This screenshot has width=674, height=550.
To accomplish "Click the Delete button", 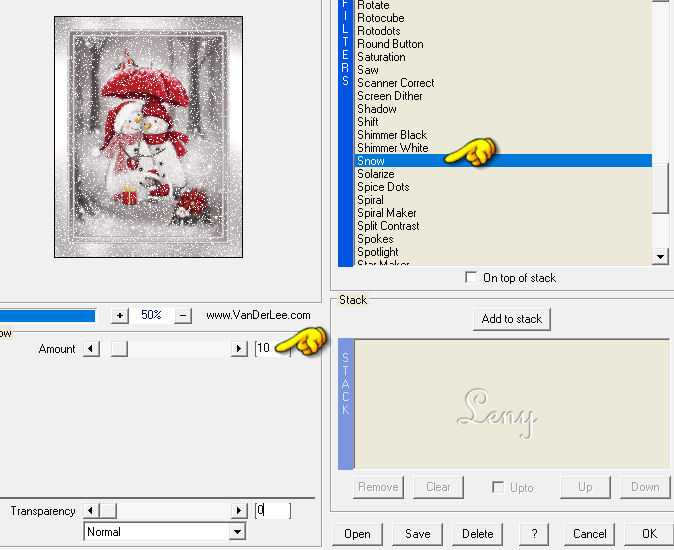I will tap(478, 534).
